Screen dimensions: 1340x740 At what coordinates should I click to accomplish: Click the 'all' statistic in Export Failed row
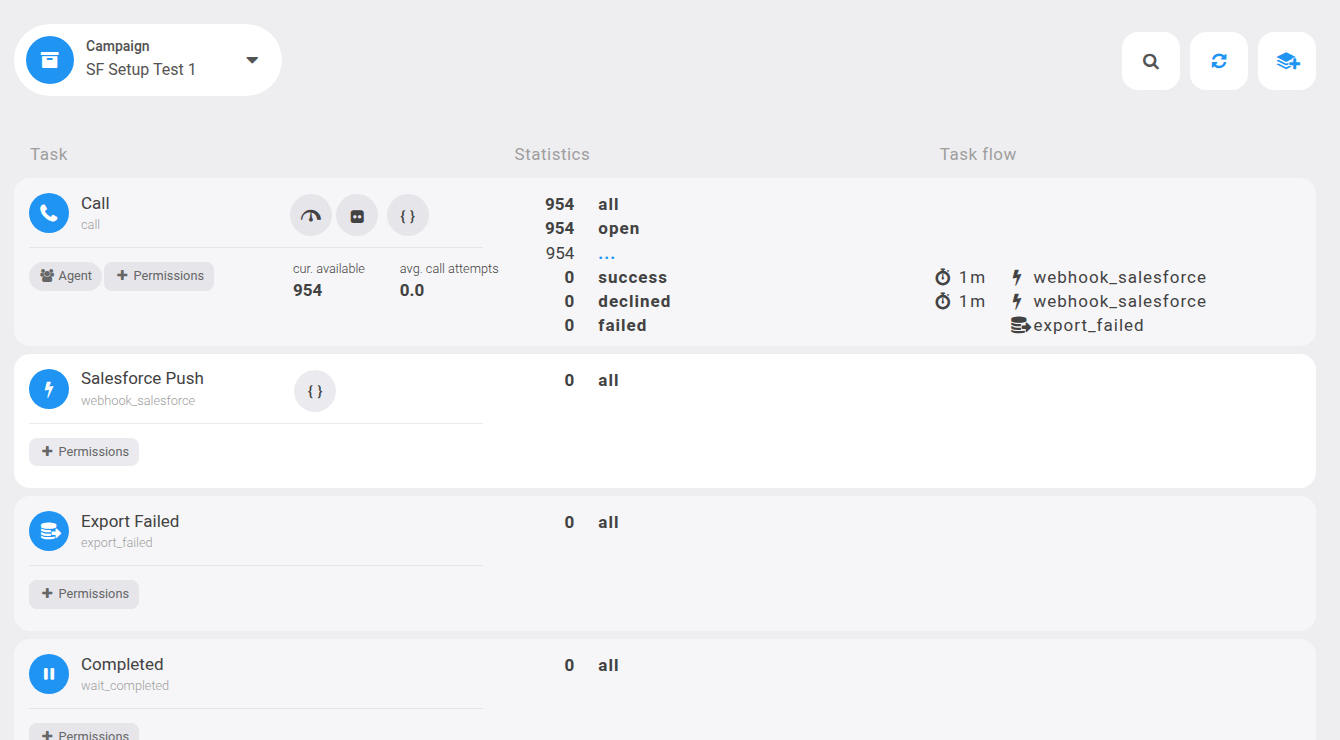(609, 522)
